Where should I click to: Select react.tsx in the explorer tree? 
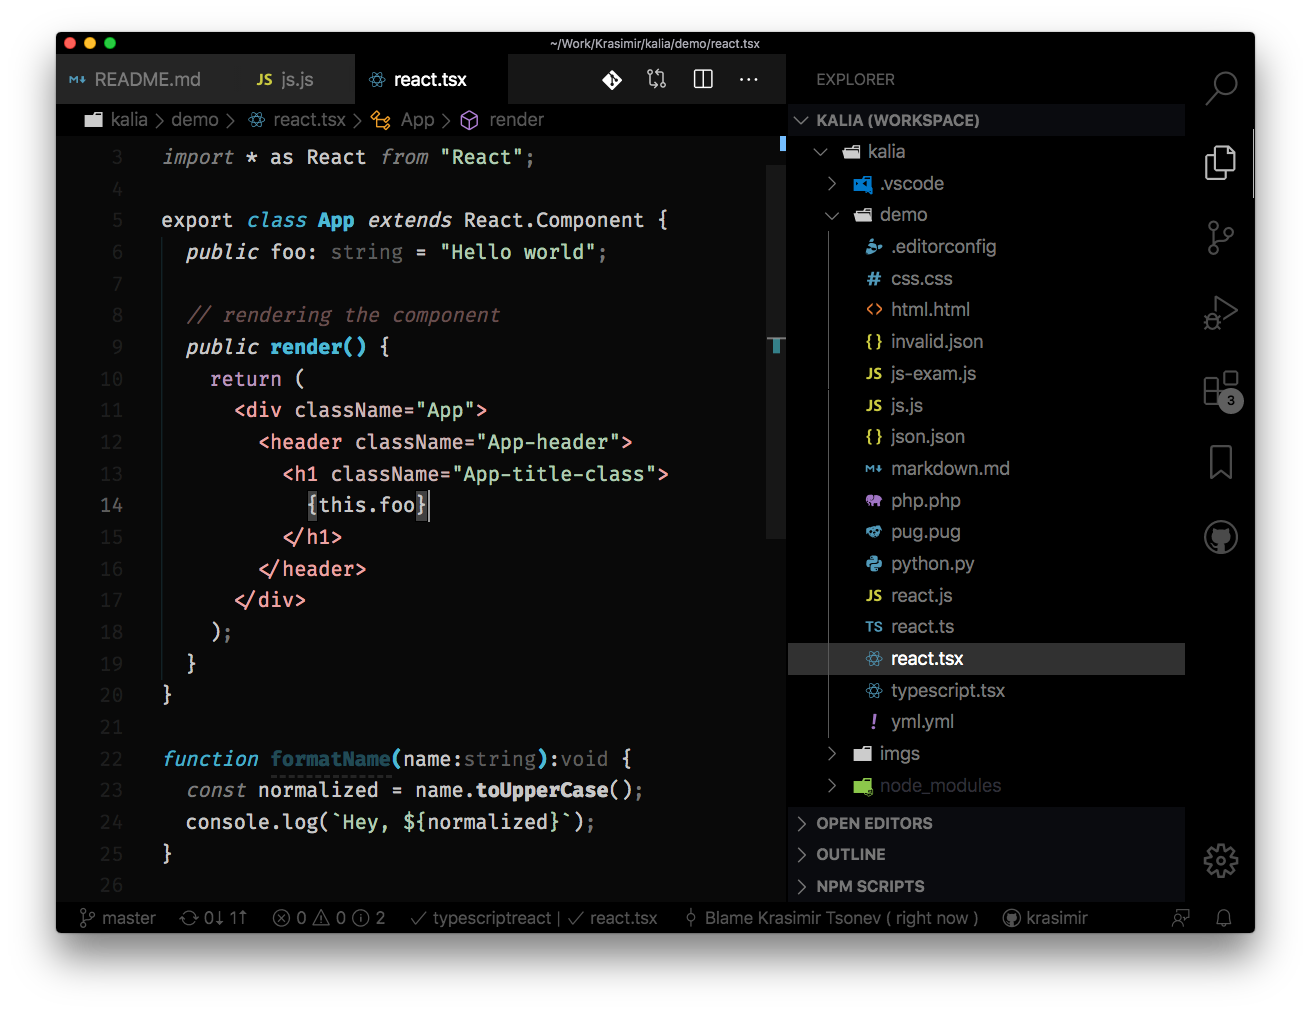point(986,659)
